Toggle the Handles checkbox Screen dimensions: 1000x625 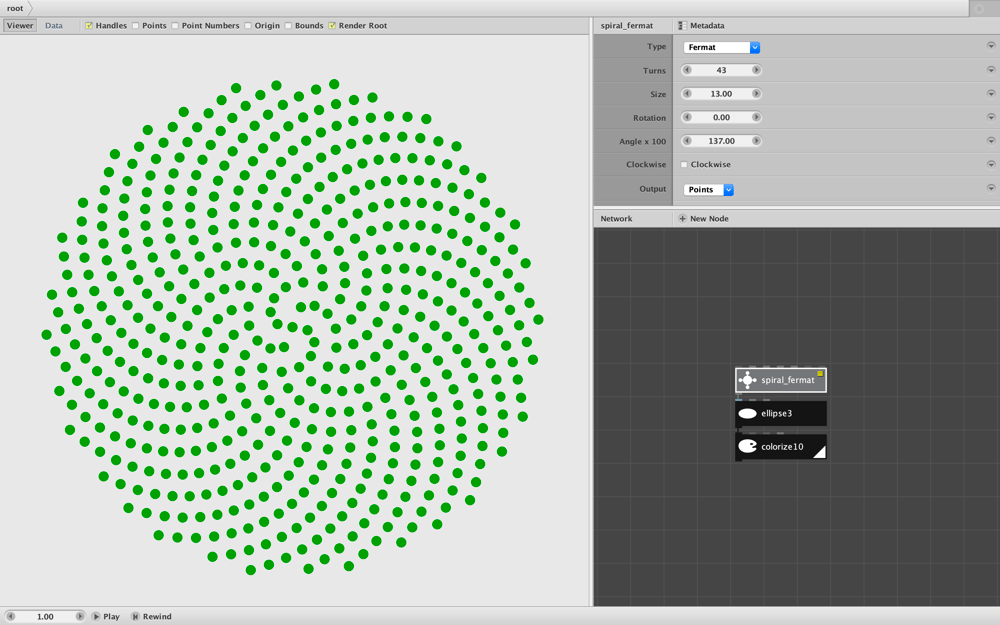(x=89, y=26)
